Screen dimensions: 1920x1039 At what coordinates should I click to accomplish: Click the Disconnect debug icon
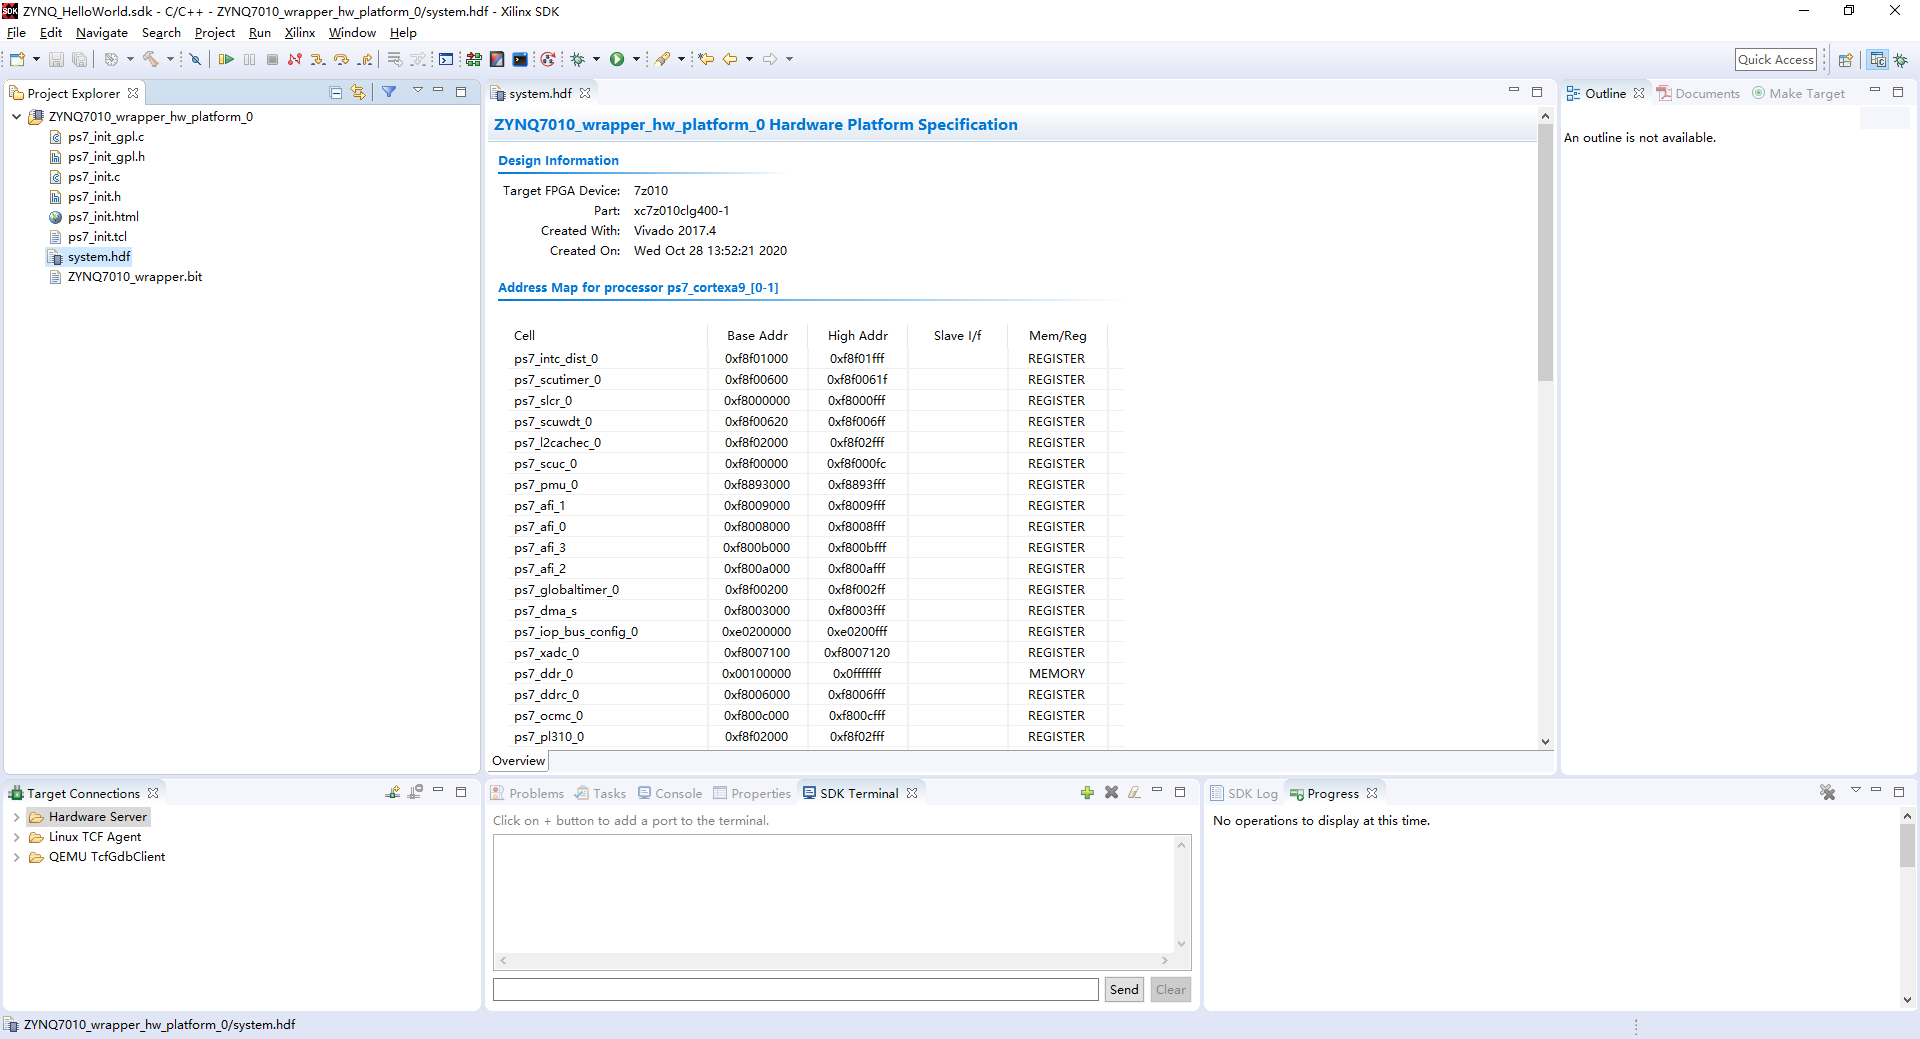click(x=295, y=60)
